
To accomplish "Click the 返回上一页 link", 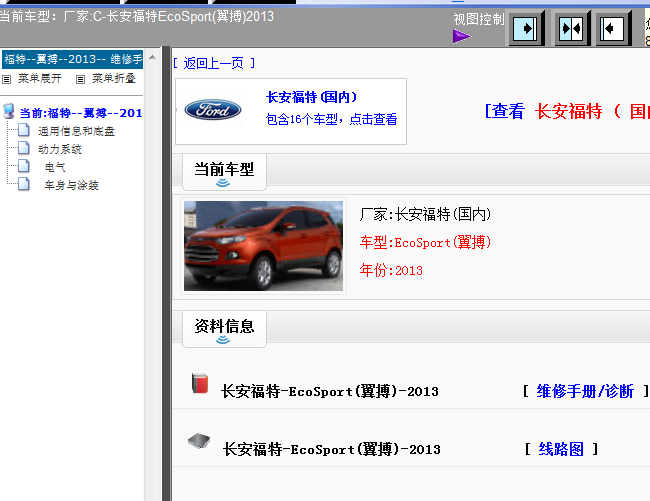I will (x=214, y=63).
